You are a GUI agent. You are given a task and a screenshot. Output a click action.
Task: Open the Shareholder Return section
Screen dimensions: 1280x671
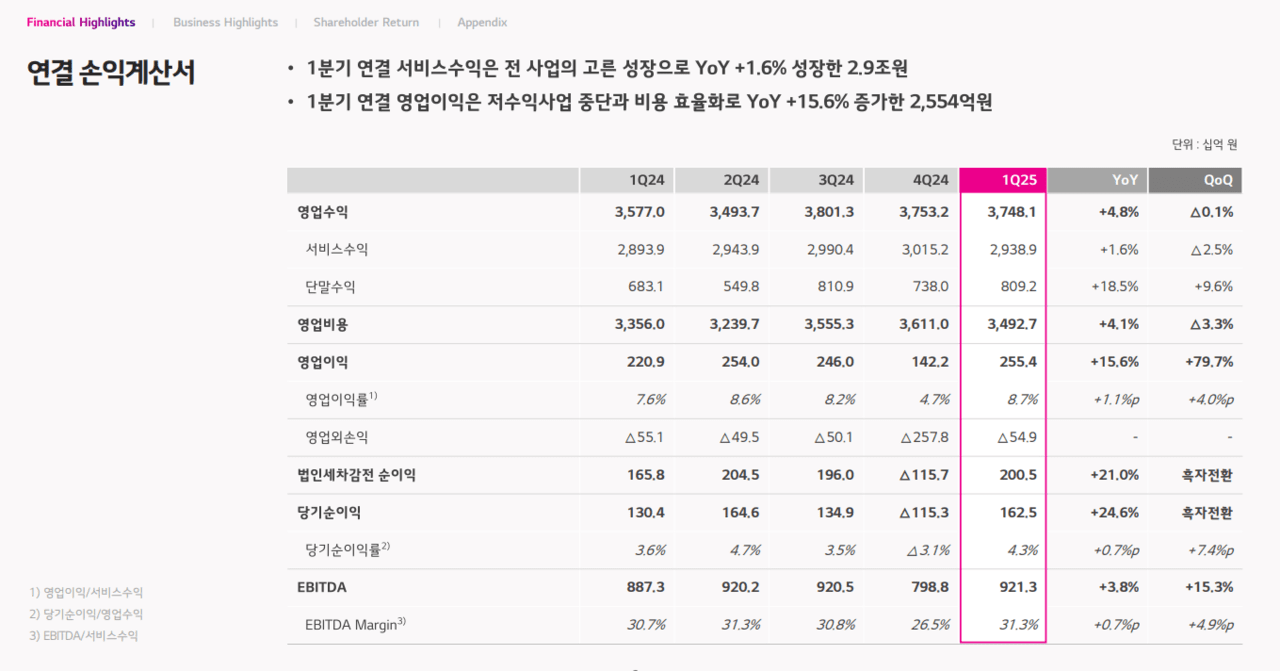coord(366,22)
